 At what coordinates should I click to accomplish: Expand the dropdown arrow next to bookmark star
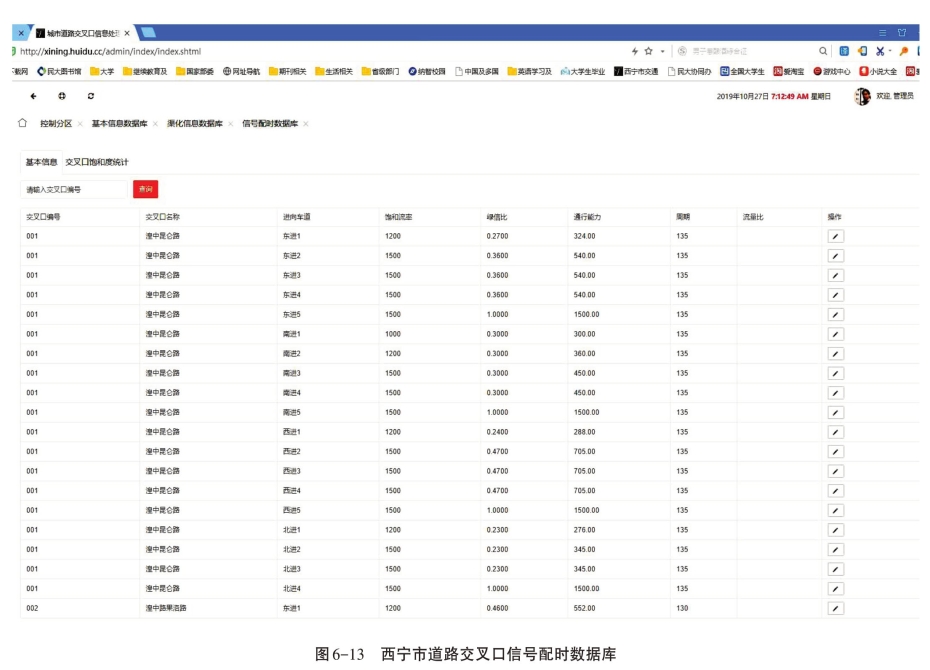660,51
